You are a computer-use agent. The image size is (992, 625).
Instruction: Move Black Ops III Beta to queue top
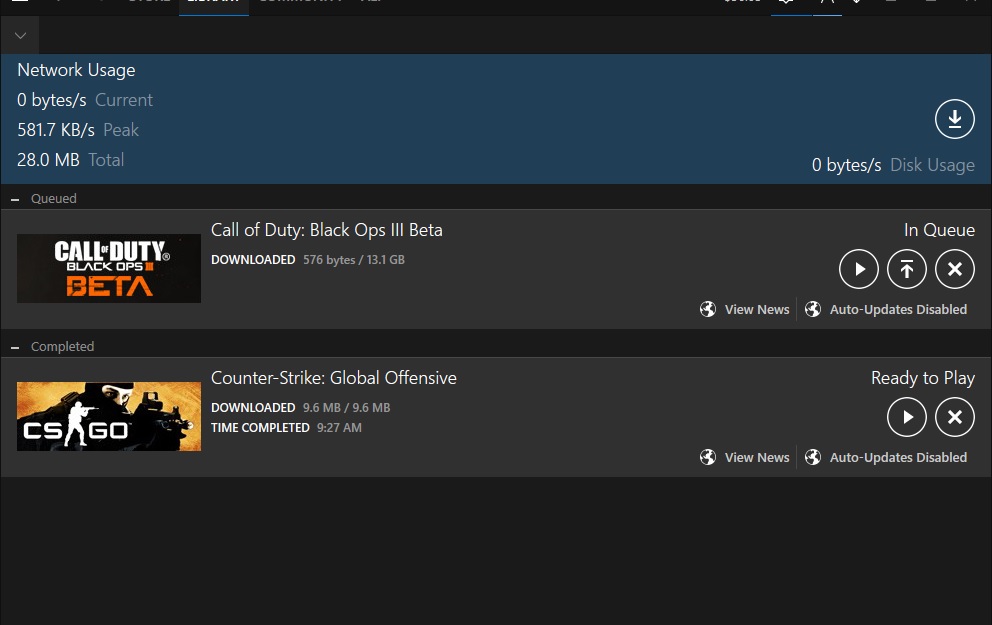[906, 269]
